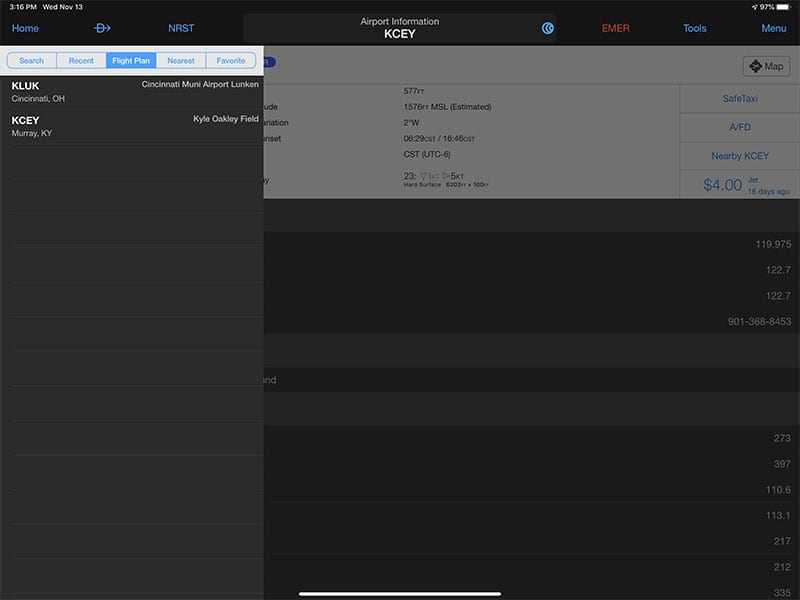
Task: Tap the location arrow in the status bar
Action: pyautogui.click(x=755, y=7)
